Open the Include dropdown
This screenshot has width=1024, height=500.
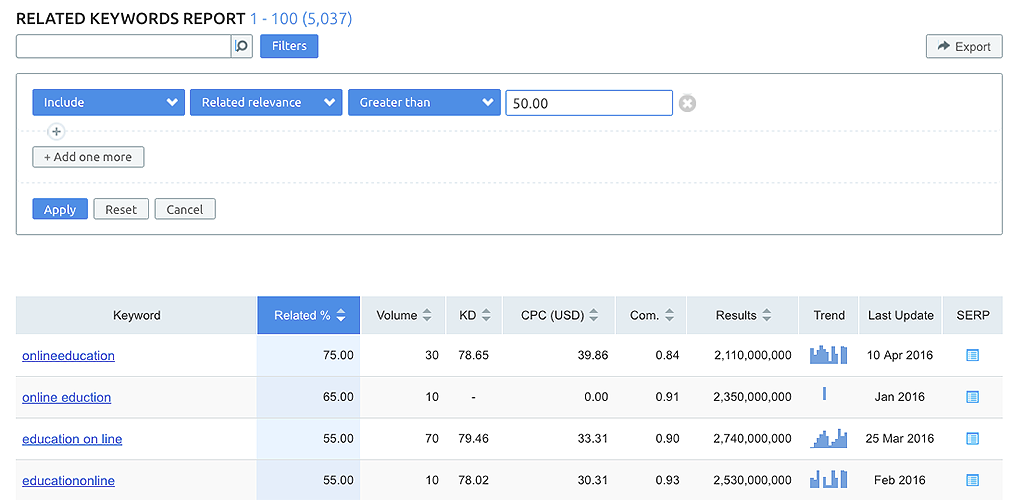pyautogui.click(x=108, y=103)
